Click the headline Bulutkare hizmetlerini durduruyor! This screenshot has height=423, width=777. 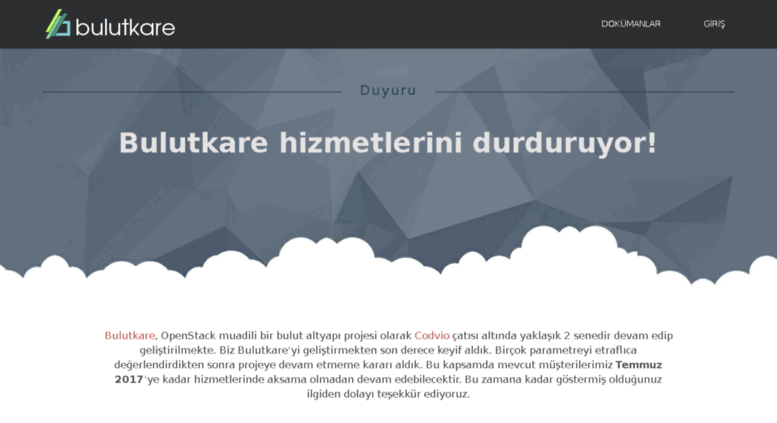(x=388, y=143)
